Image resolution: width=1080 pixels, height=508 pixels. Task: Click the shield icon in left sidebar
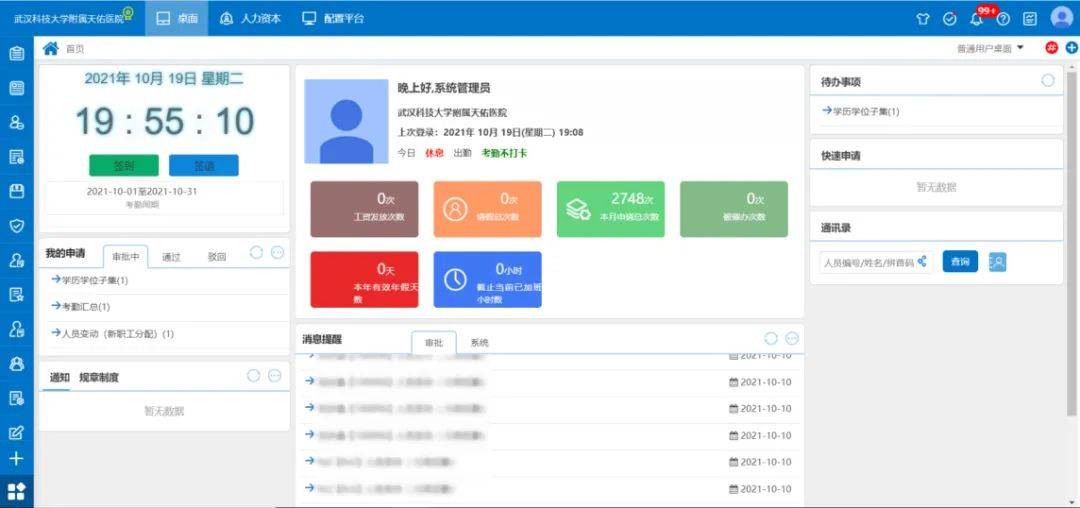pos(16,226)
